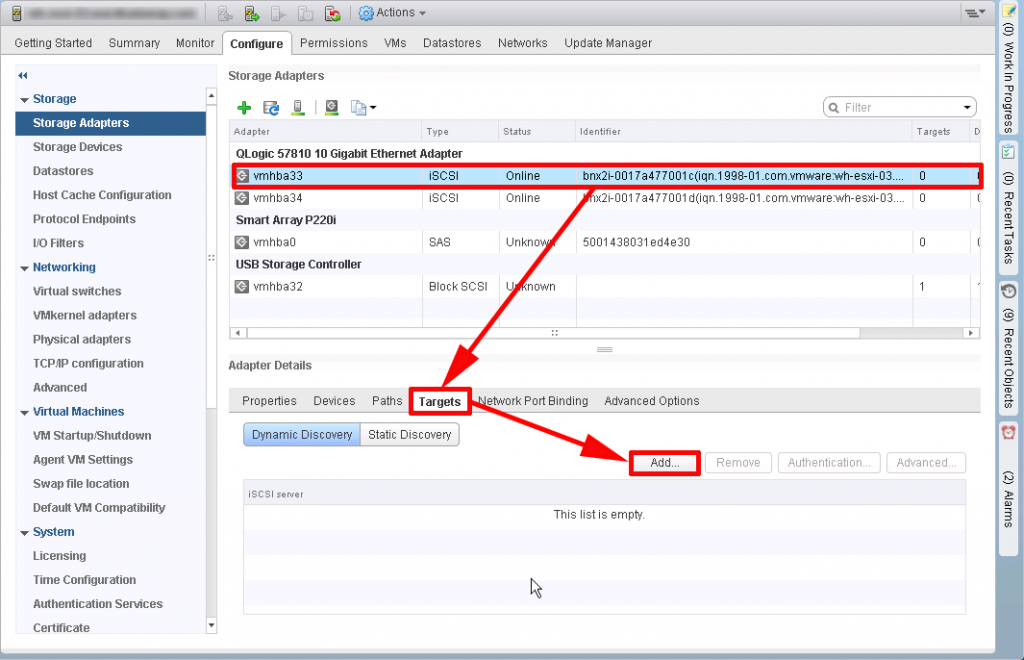Add a new software storage adapter
This screenshot has width=1024, height=660.
(x=244, y=107)
